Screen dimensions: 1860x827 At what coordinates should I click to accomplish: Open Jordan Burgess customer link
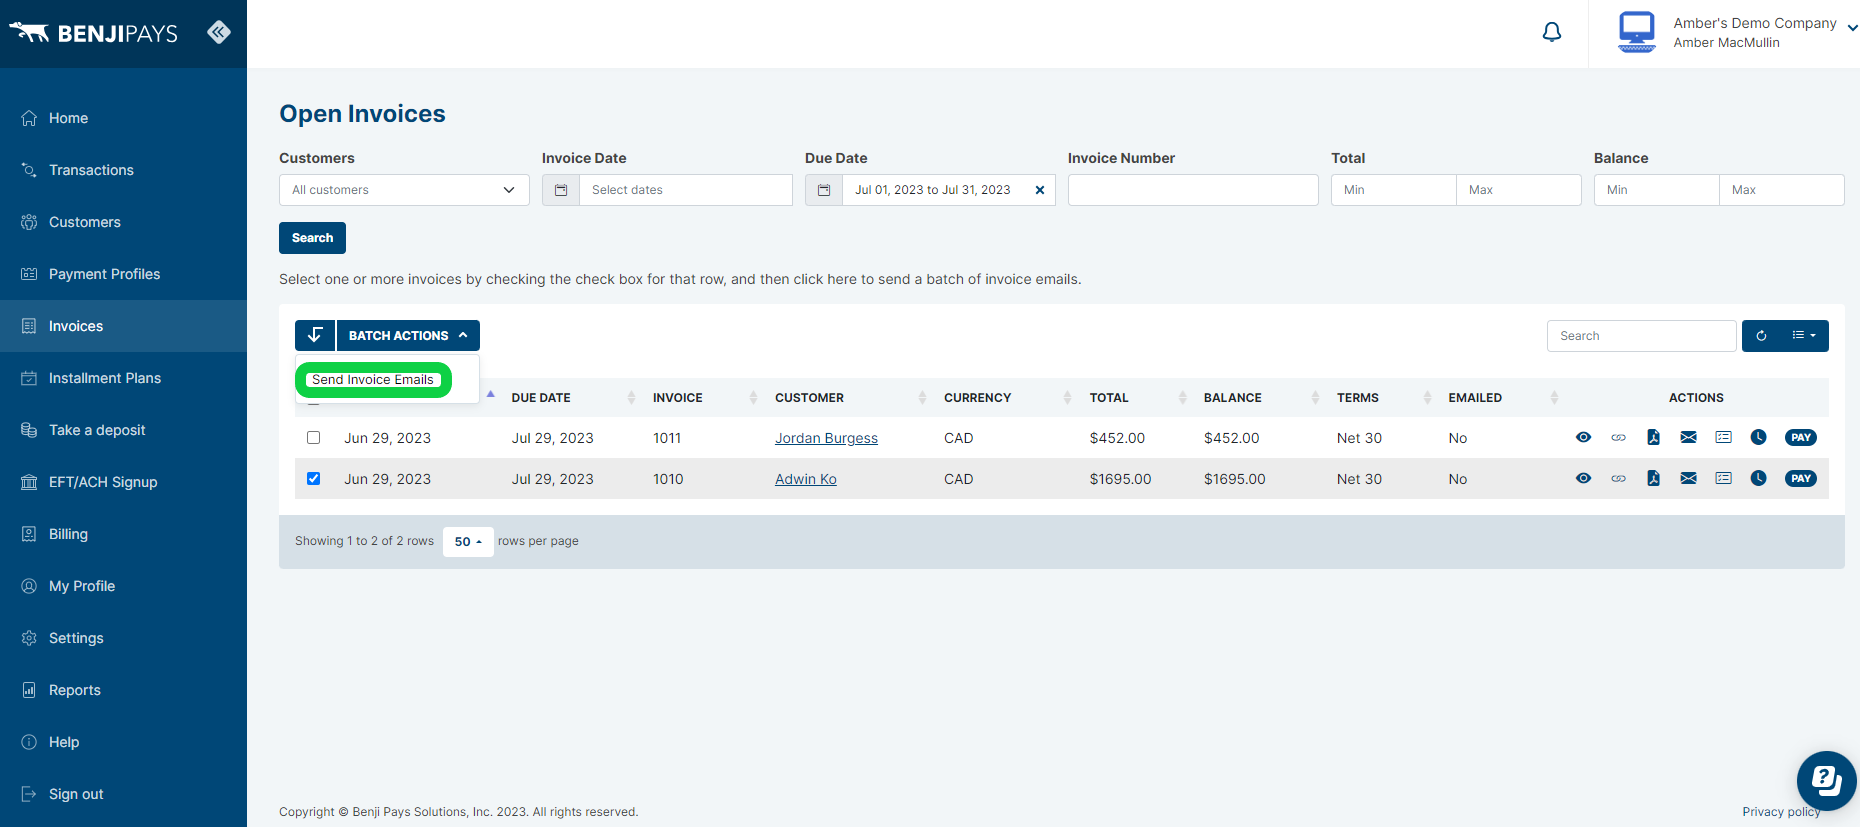[x=826, y=438]
